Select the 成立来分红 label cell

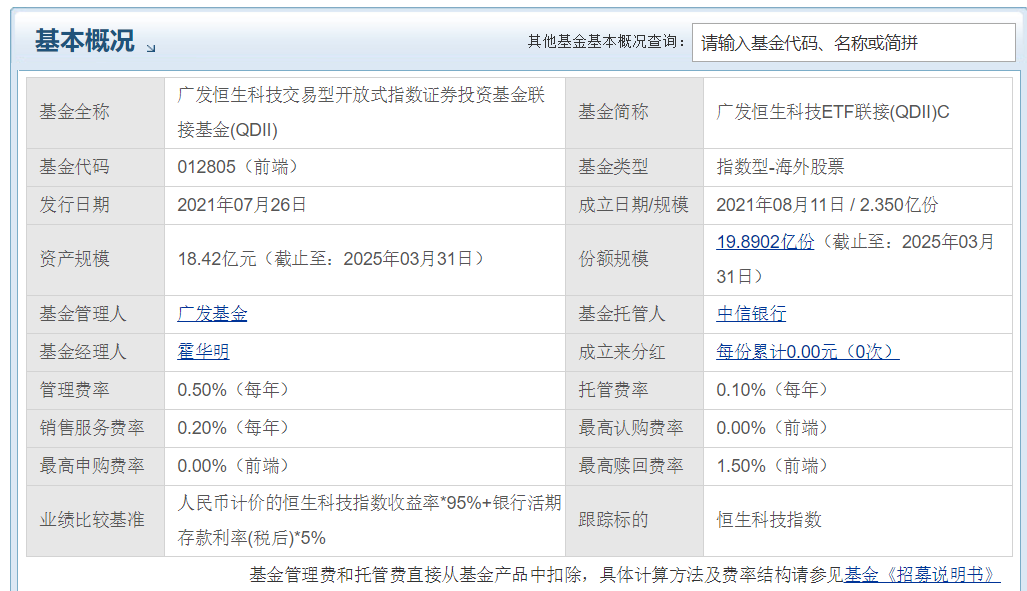[634, 352]
